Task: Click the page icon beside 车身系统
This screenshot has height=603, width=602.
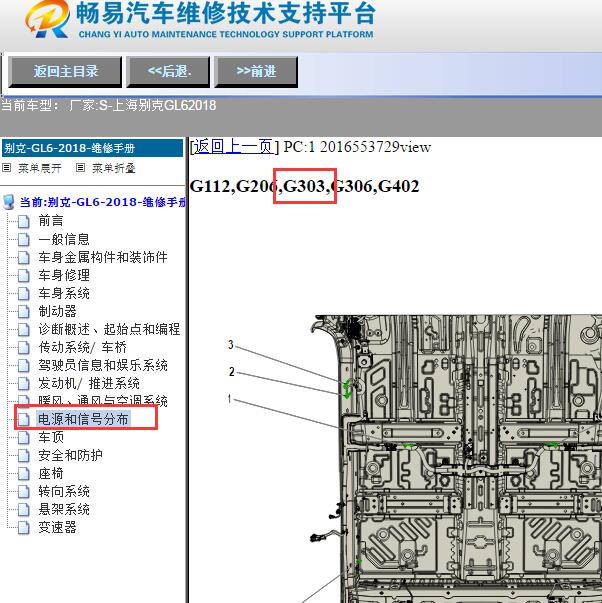Action: (24, 294)
